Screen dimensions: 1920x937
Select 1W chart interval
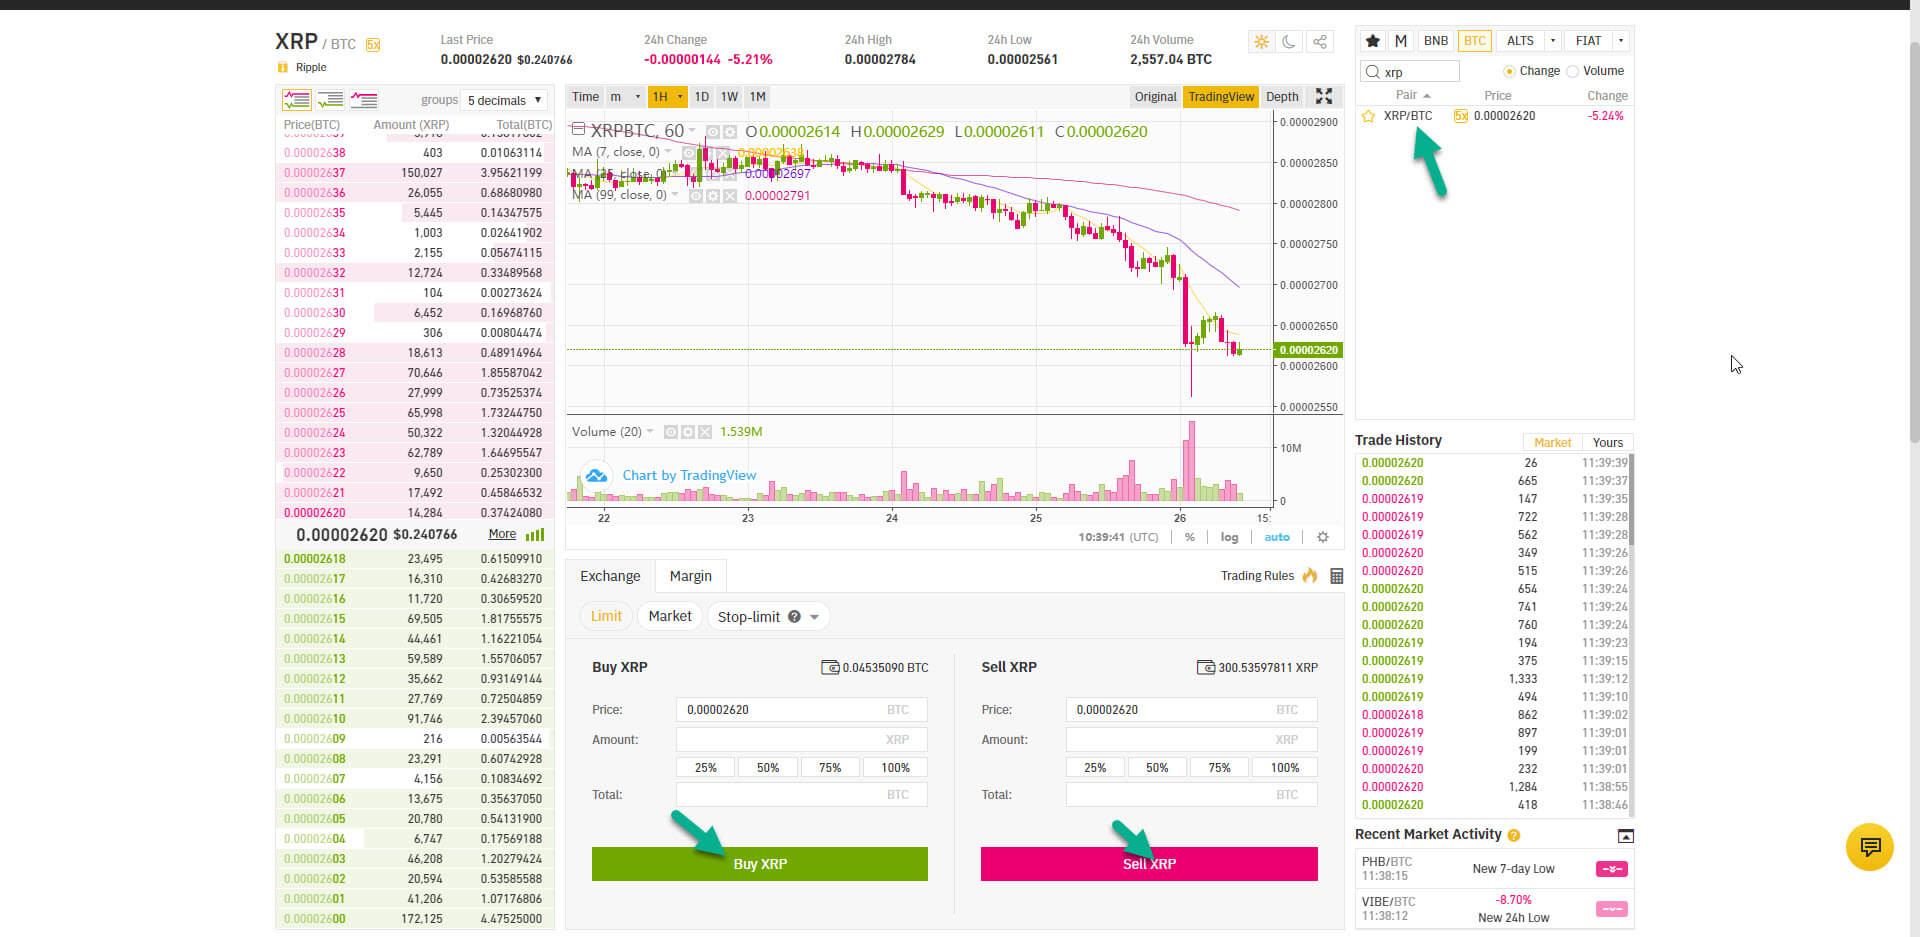(729, 97)
